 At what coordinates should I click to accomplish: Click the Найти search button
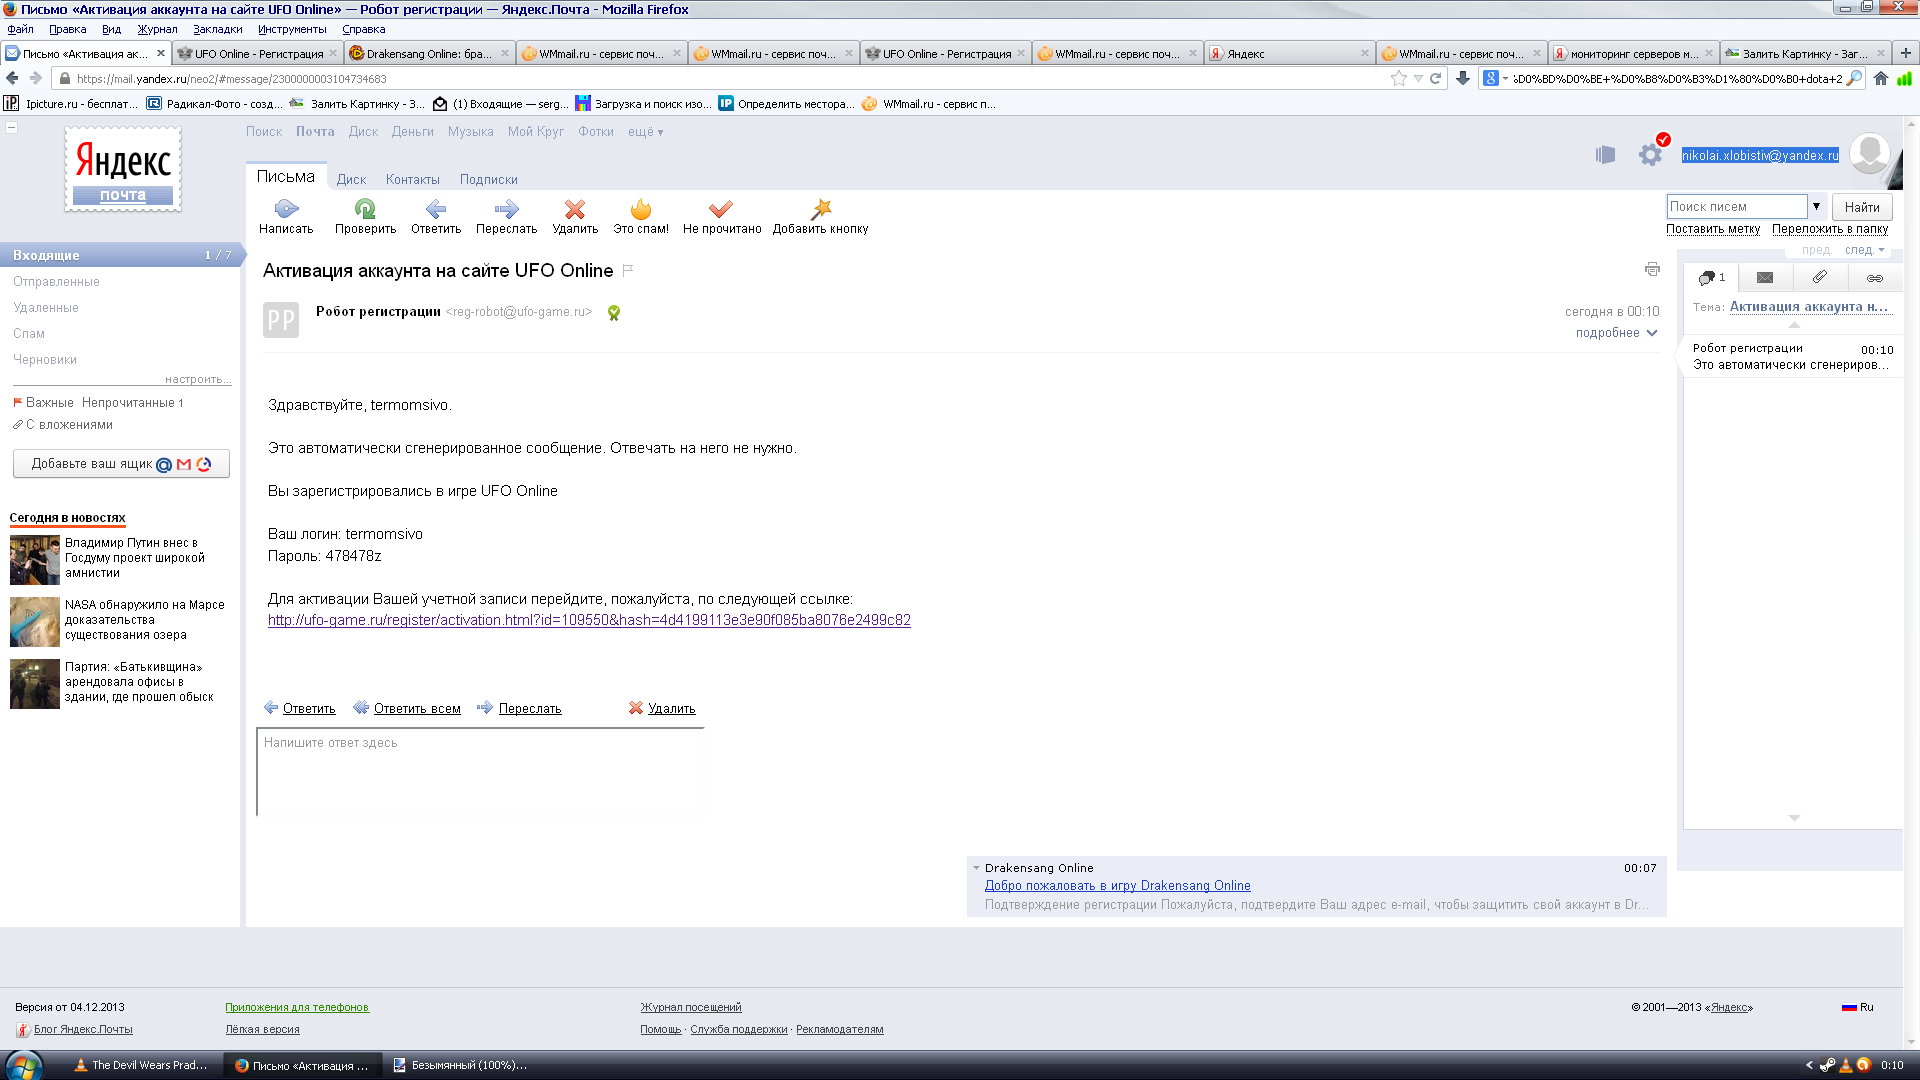pyautogui.click(x=1862, y=207)
